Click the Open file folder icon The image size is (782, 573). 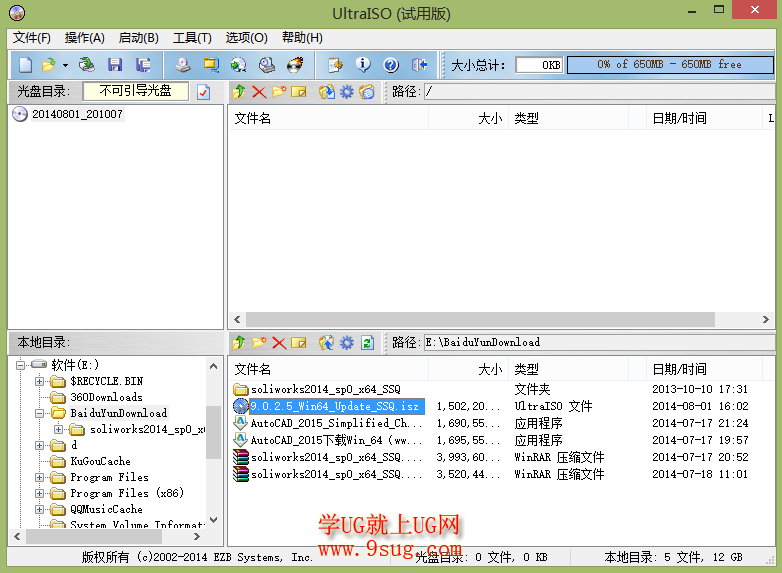click(48, 65)
